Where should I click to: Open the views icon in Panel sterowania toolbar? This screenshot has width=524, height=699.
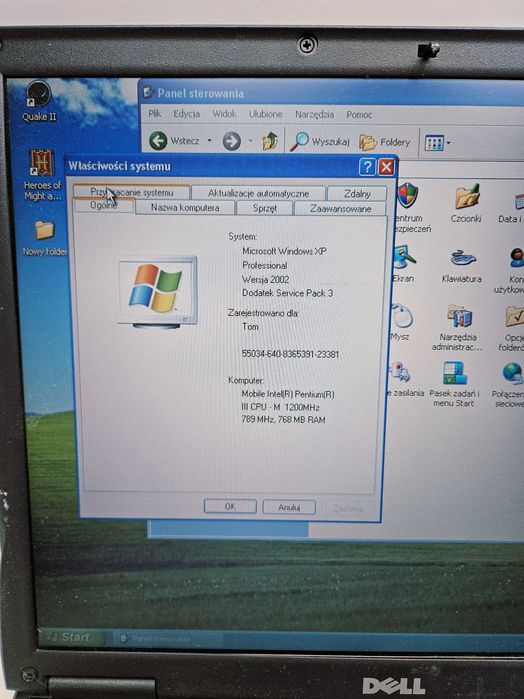click(433, 143)
